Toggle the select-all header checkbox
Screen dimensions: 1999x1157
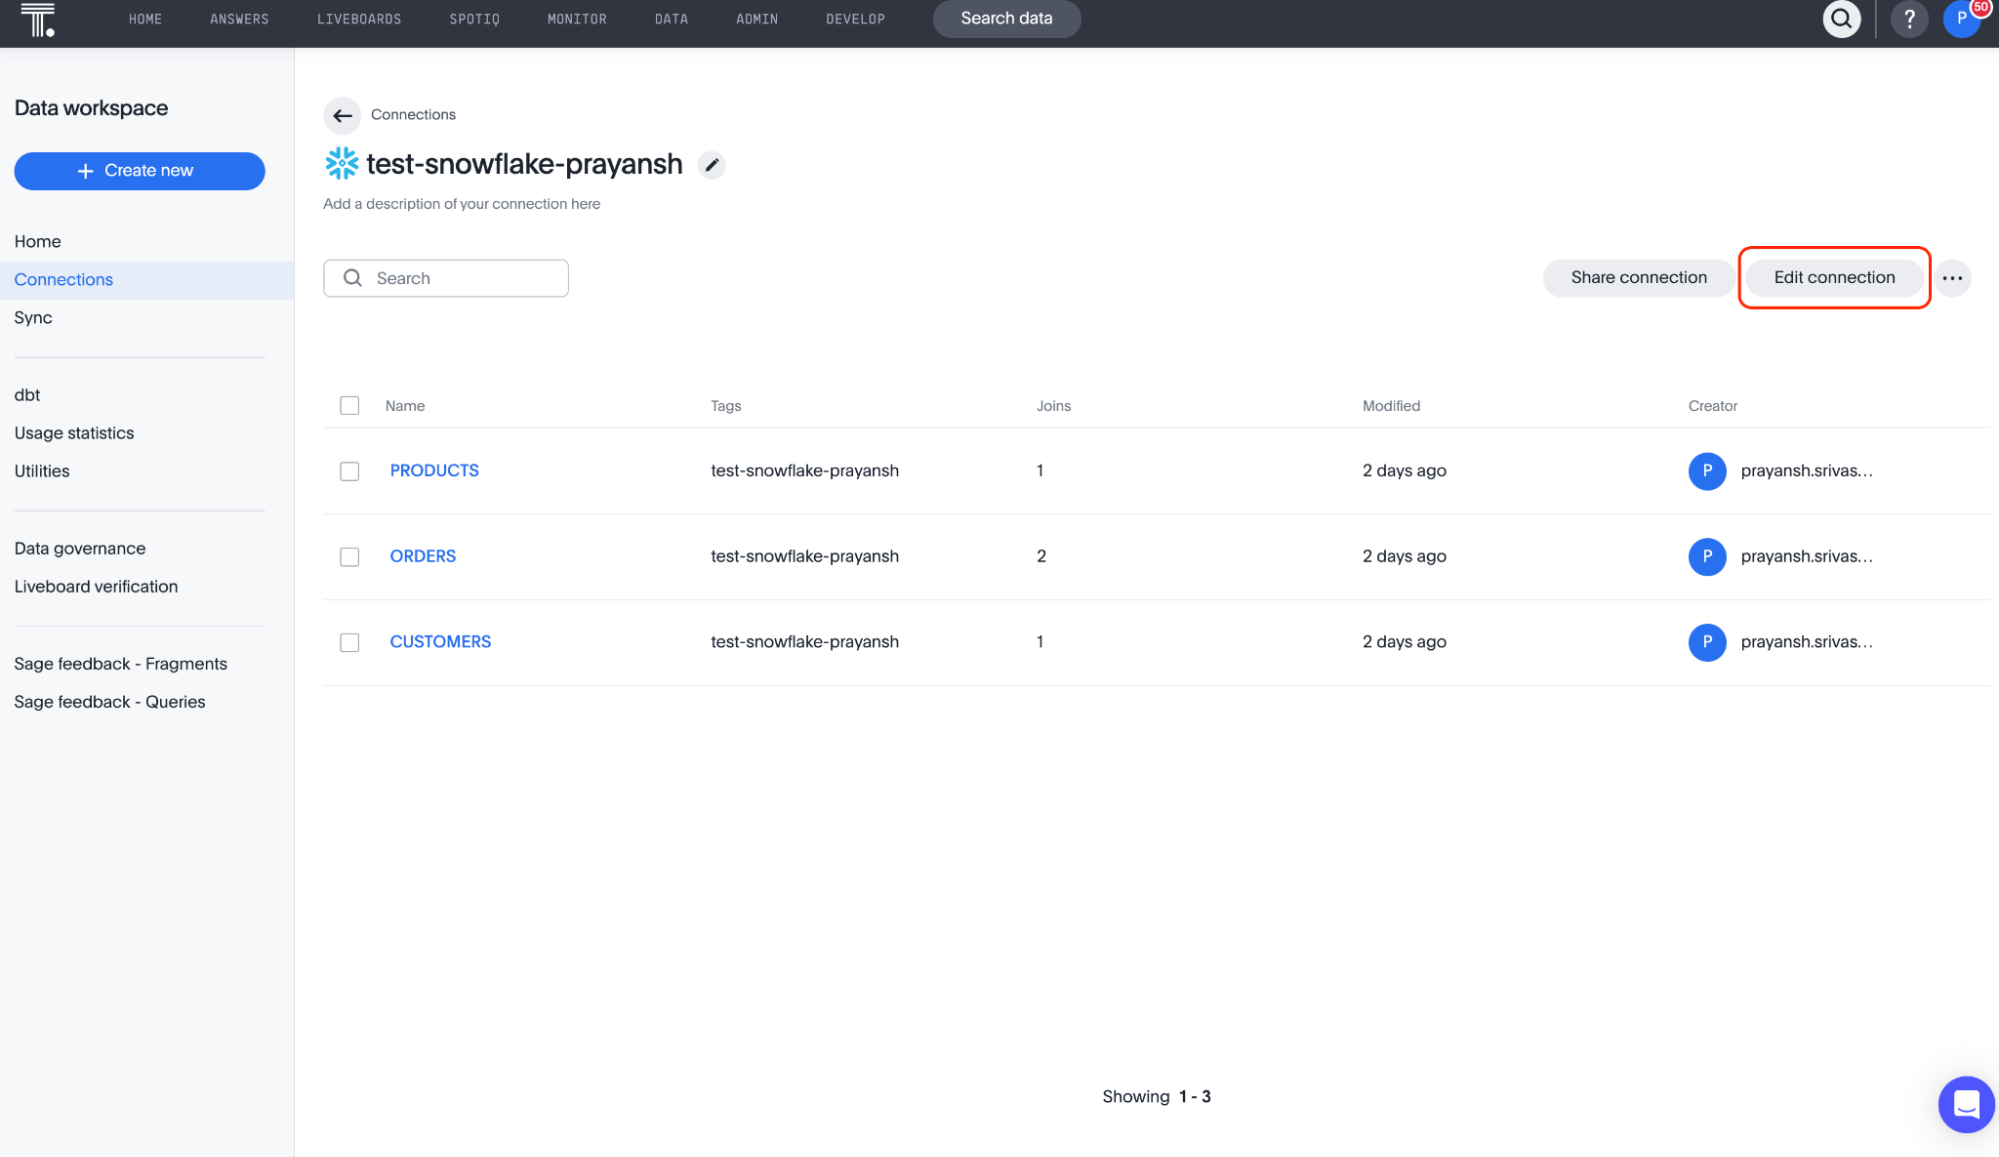[x=349, y=406]
